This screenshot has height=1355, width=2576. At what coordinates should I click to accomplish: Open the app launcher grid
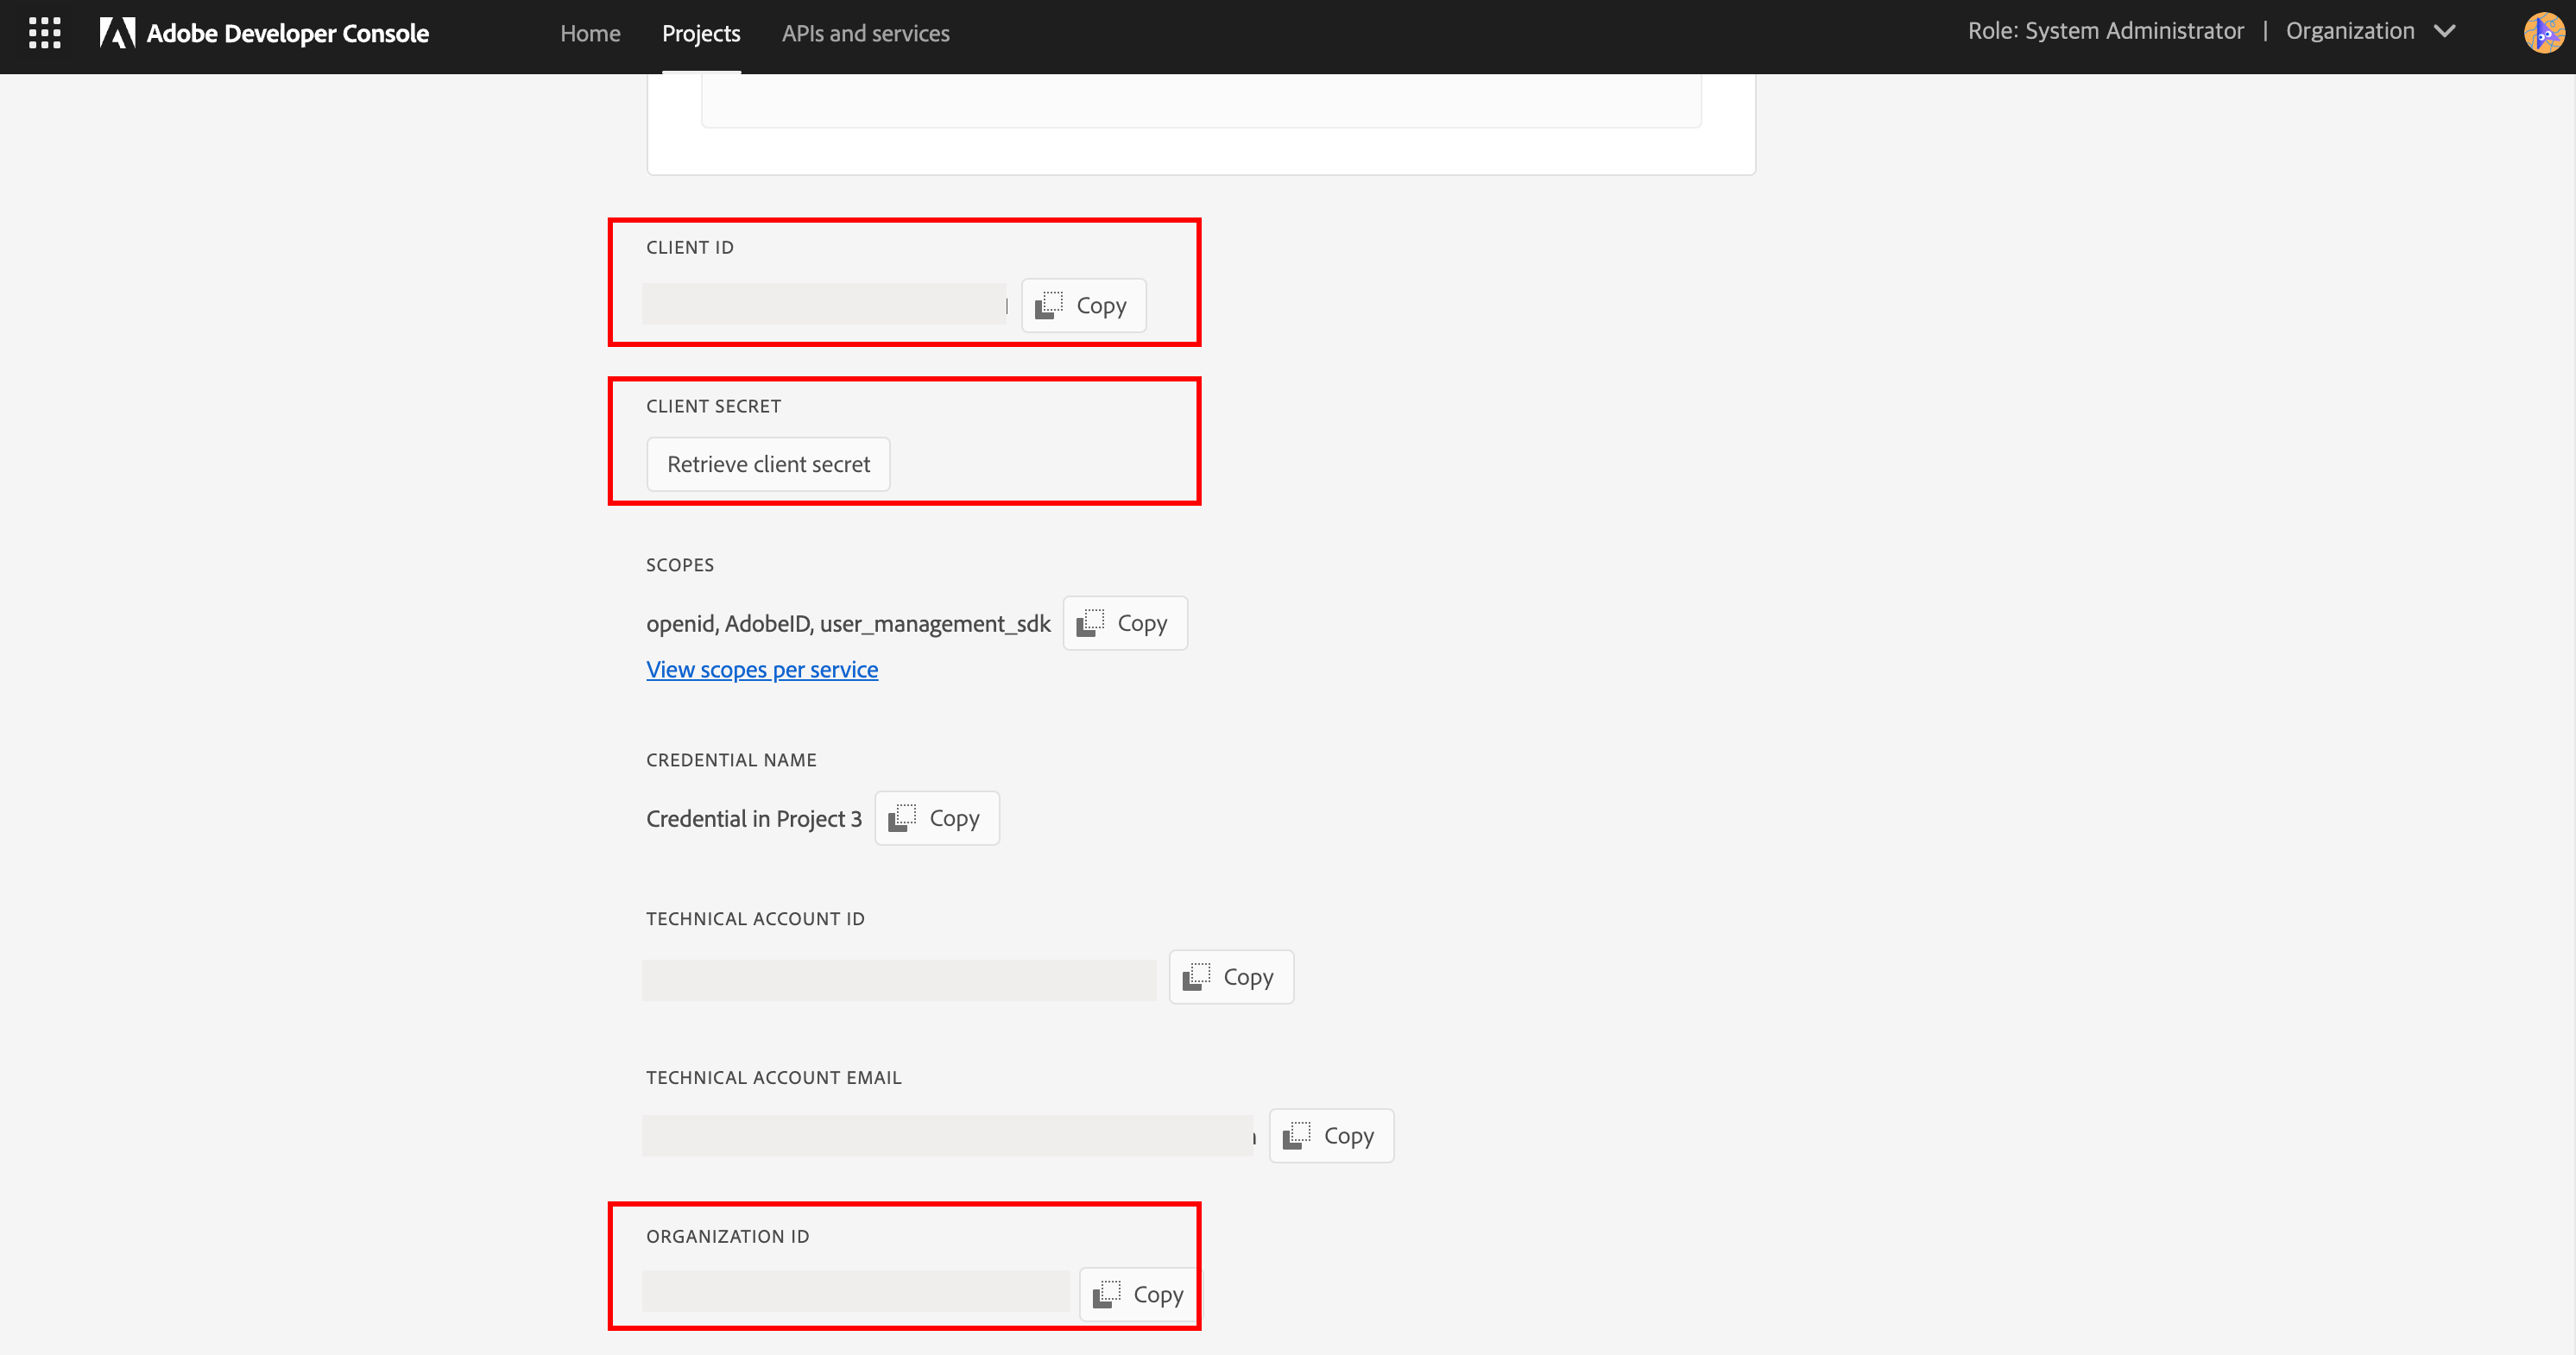coord(44,32)
